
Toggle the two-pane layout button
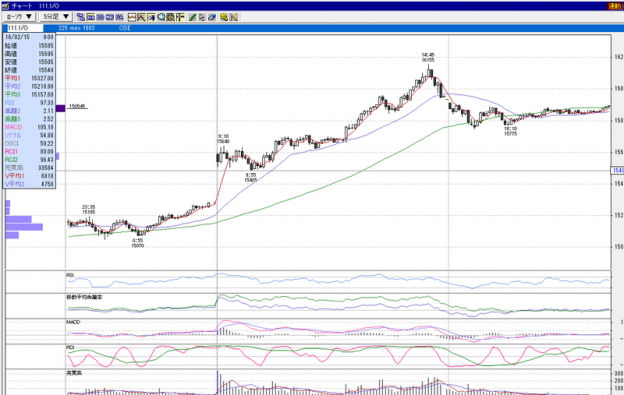[x=100, y=17]
